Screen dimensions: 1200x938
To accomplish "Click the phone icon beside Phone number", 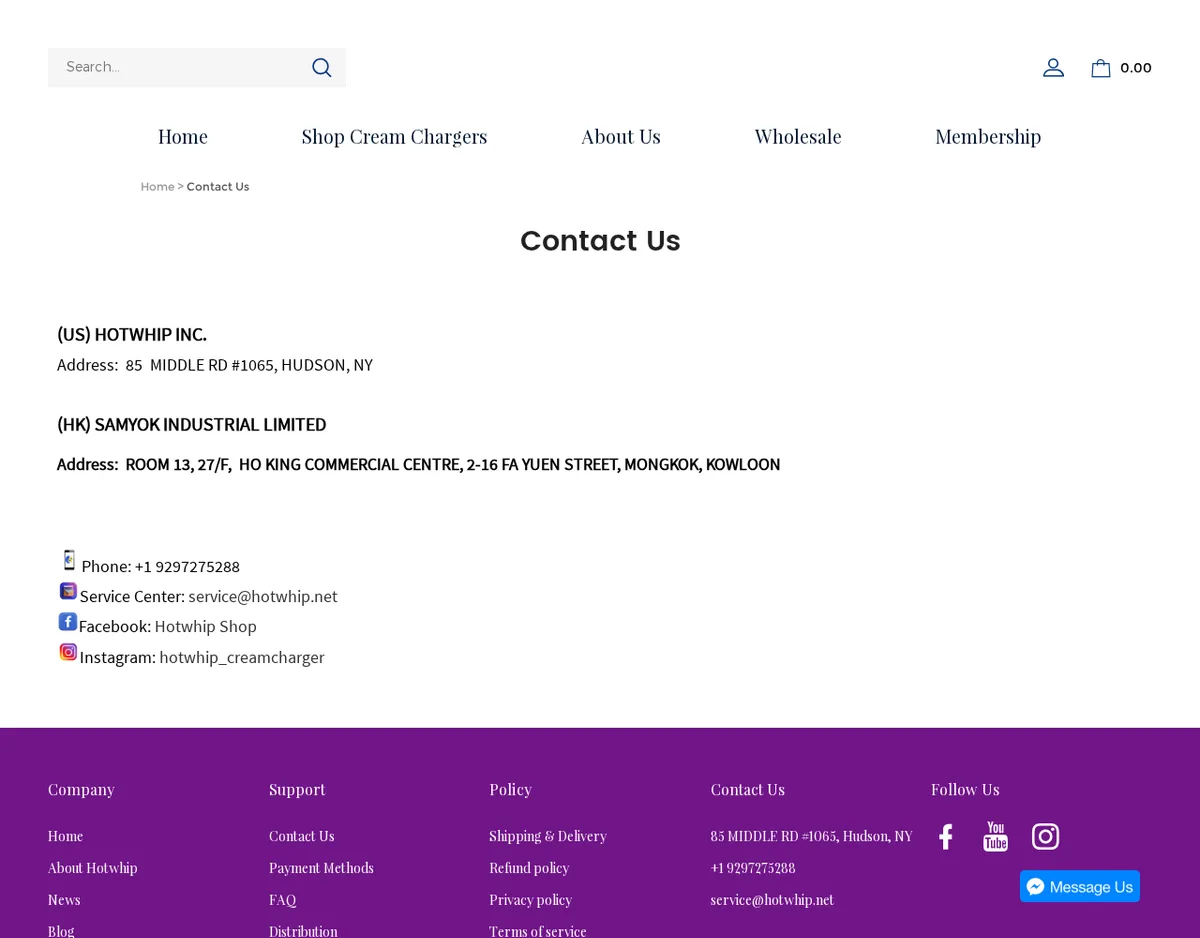I will coord(69,560).
